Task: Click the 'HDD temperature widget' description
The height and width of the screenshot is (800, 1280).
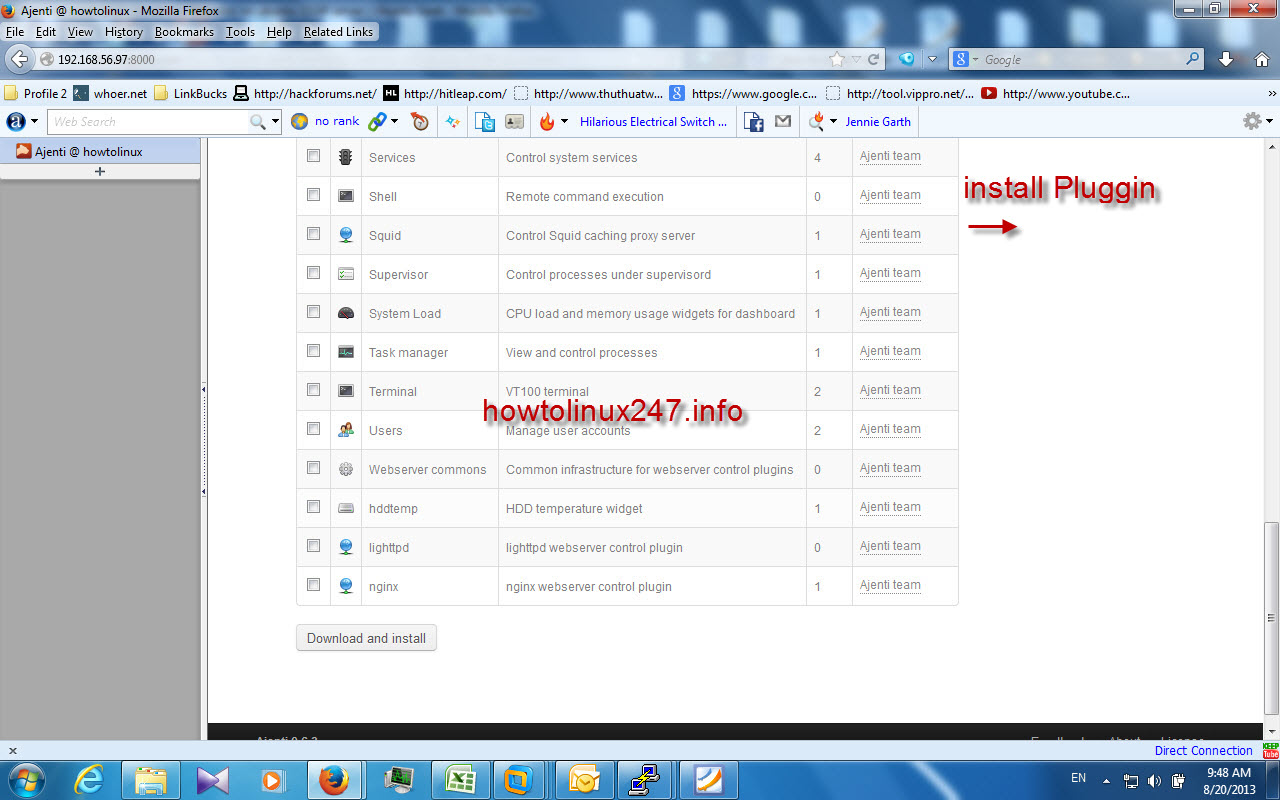Action: click(574, 509)
